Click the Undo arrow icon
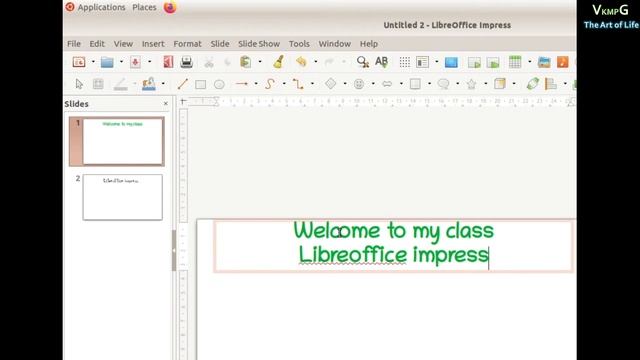Viewport: 640px width, 360px height. (301, 62)
